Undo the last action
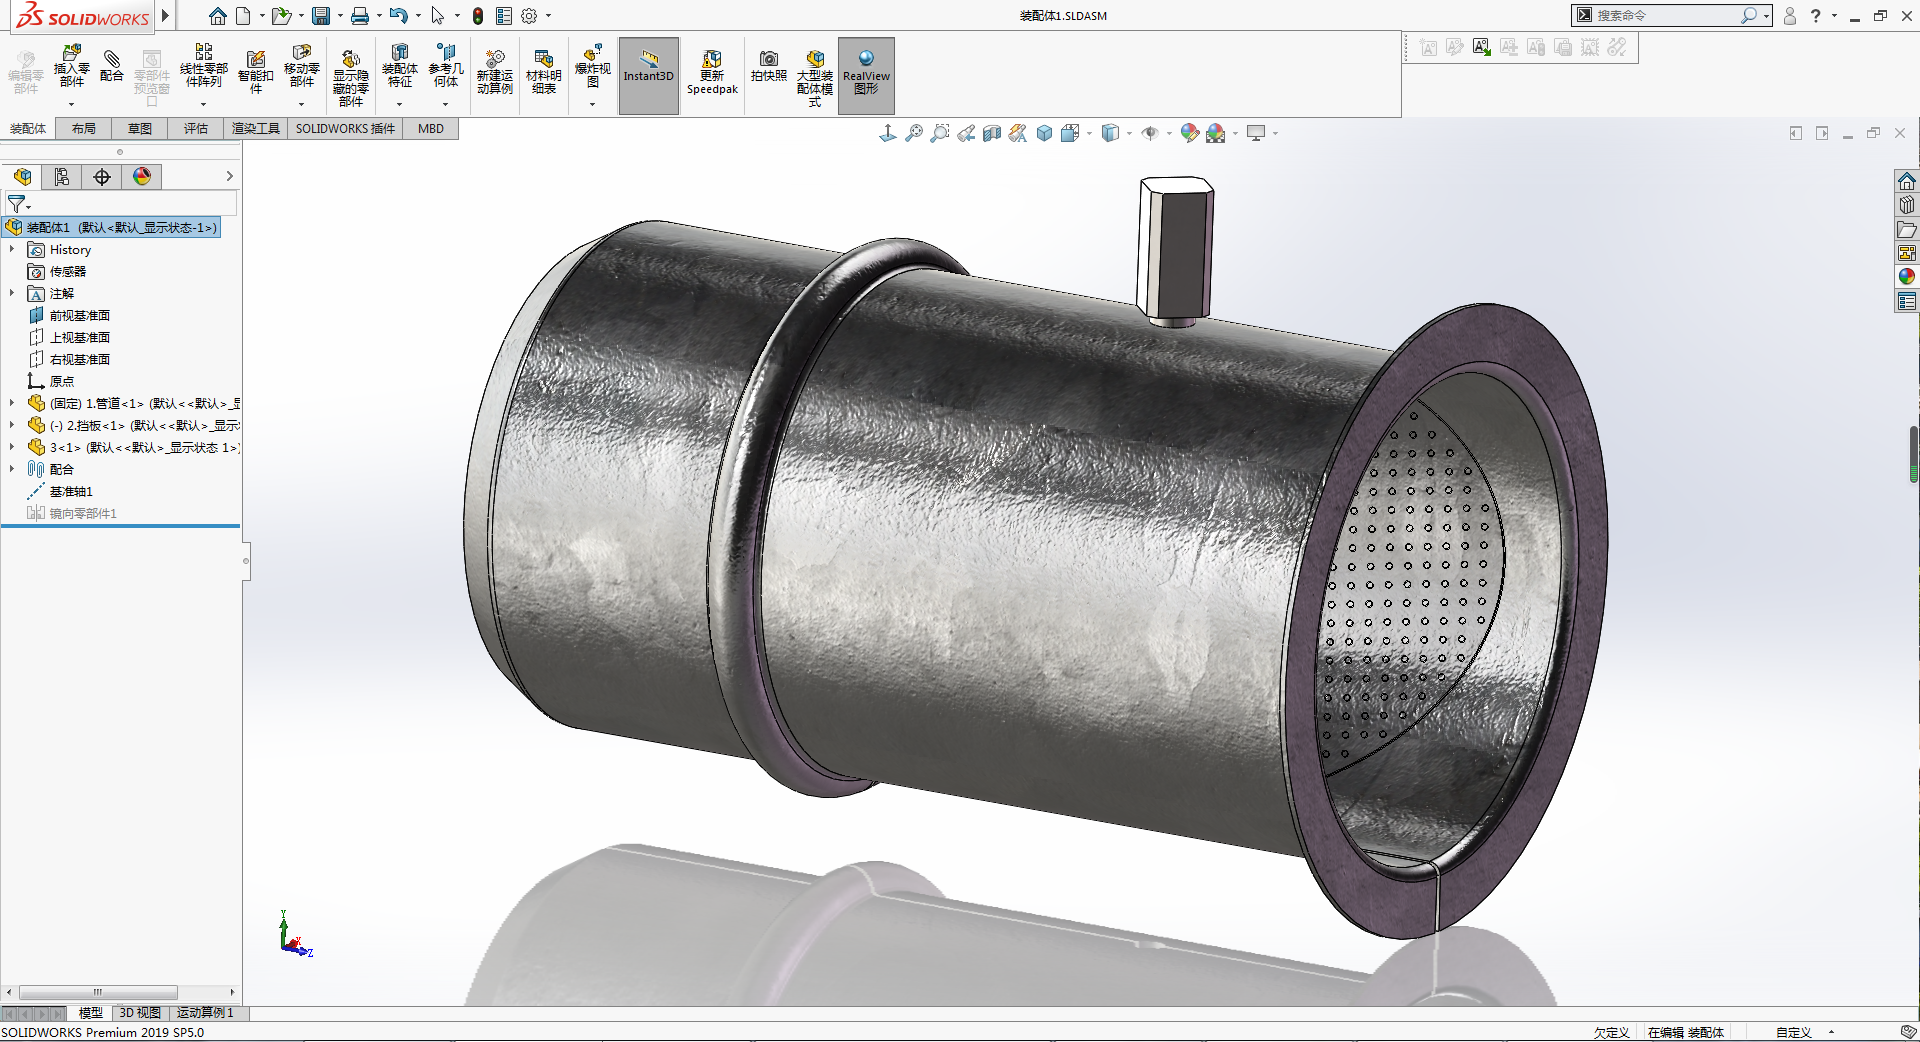The width and height of the screenshot is (1920, 1042). (398, 16)
